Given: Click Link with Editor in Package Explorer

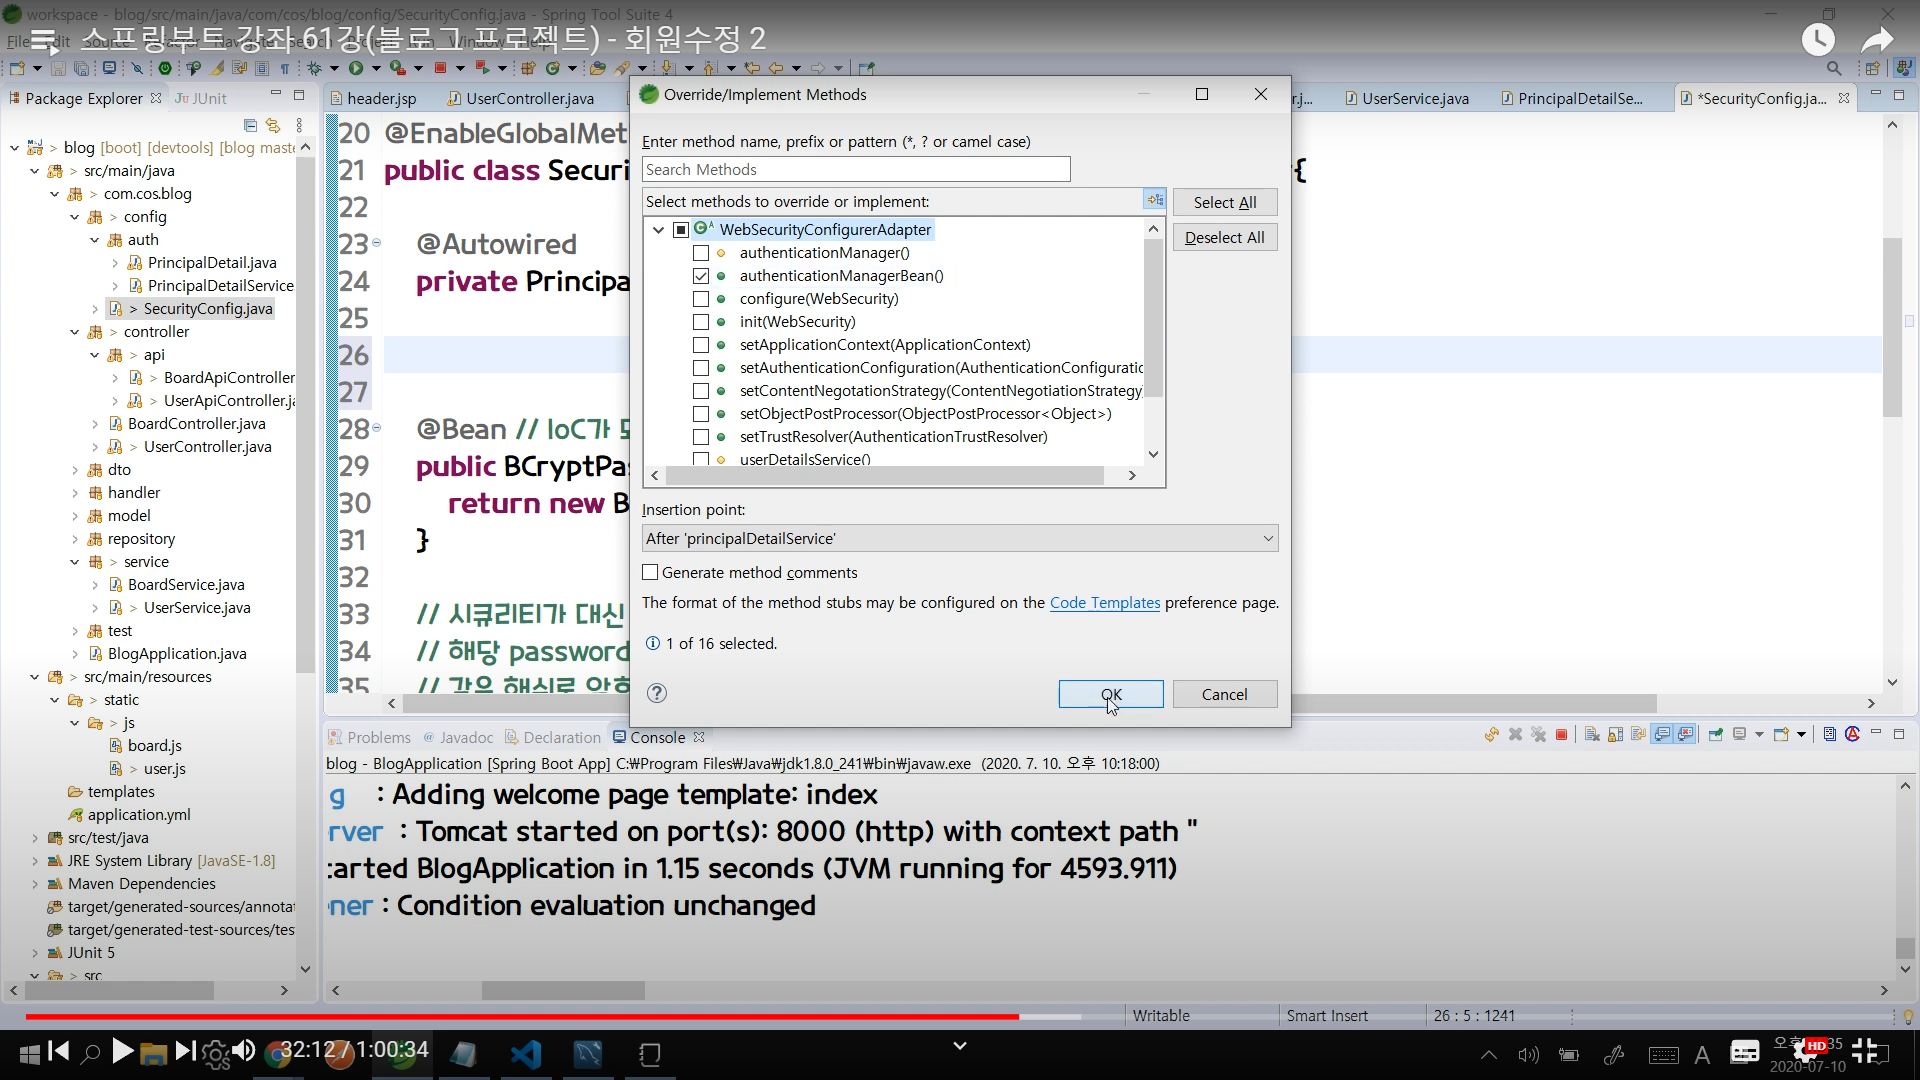Looking at the screenshot, I should click(x=273, y=125).
